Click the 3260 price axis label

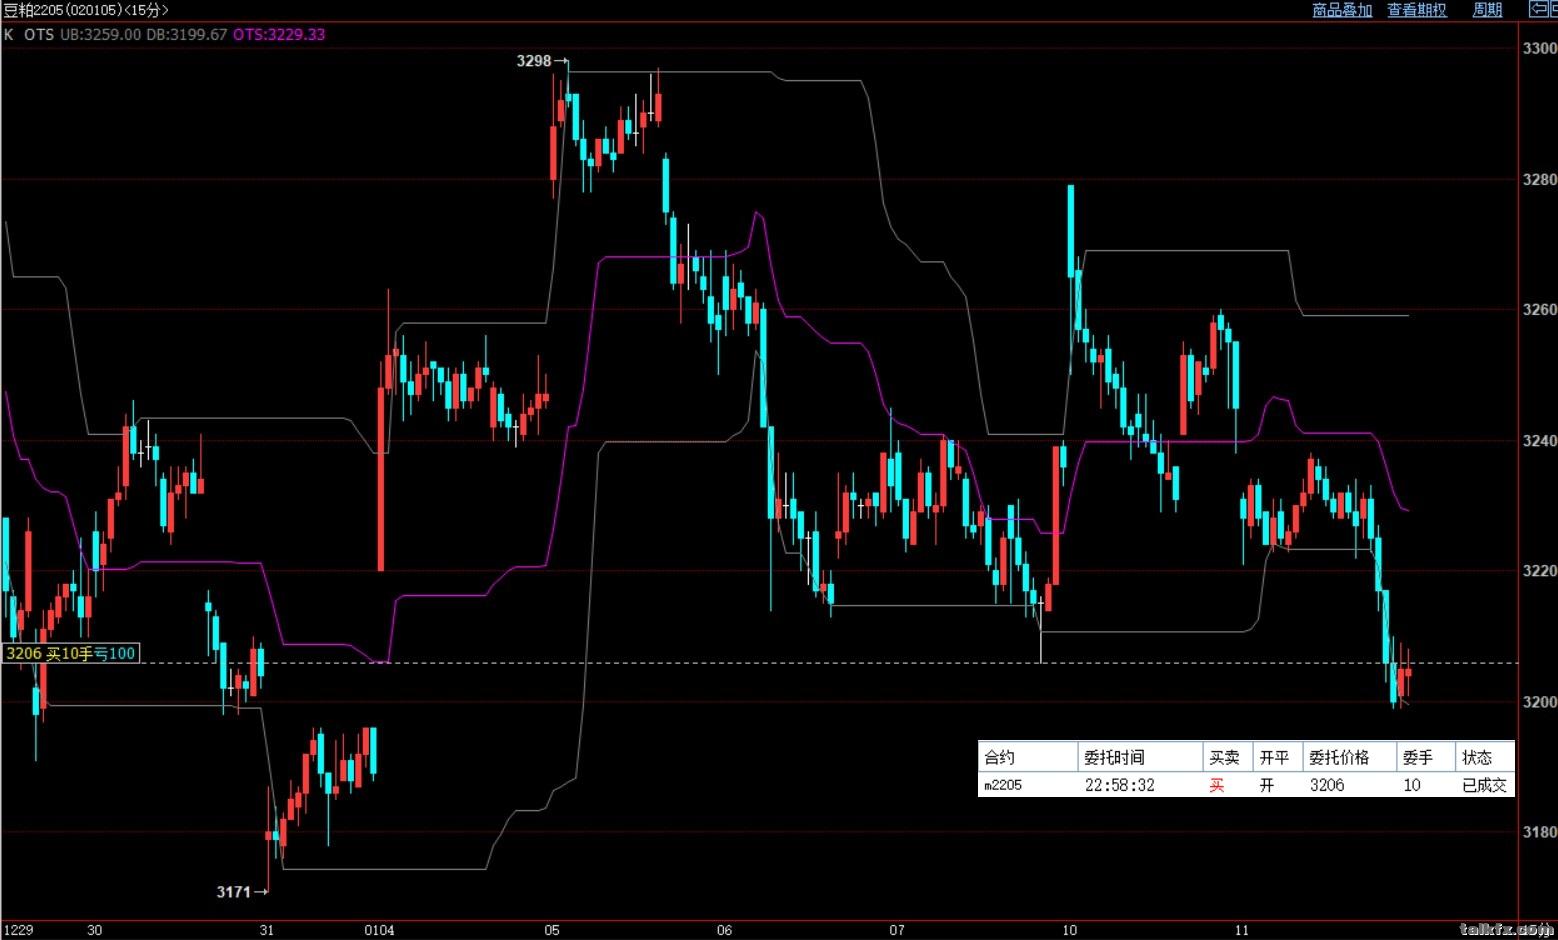[x=1539, y=309]
